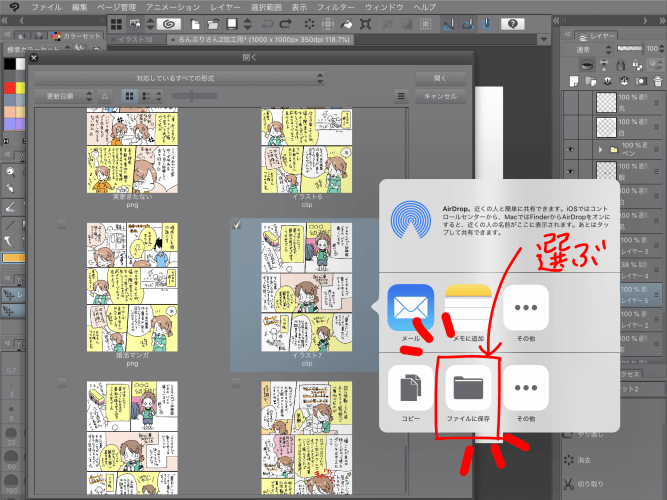Close the 開く dialog with the X
The width and height of the screenshot is (667, 500).
[34, 58]
